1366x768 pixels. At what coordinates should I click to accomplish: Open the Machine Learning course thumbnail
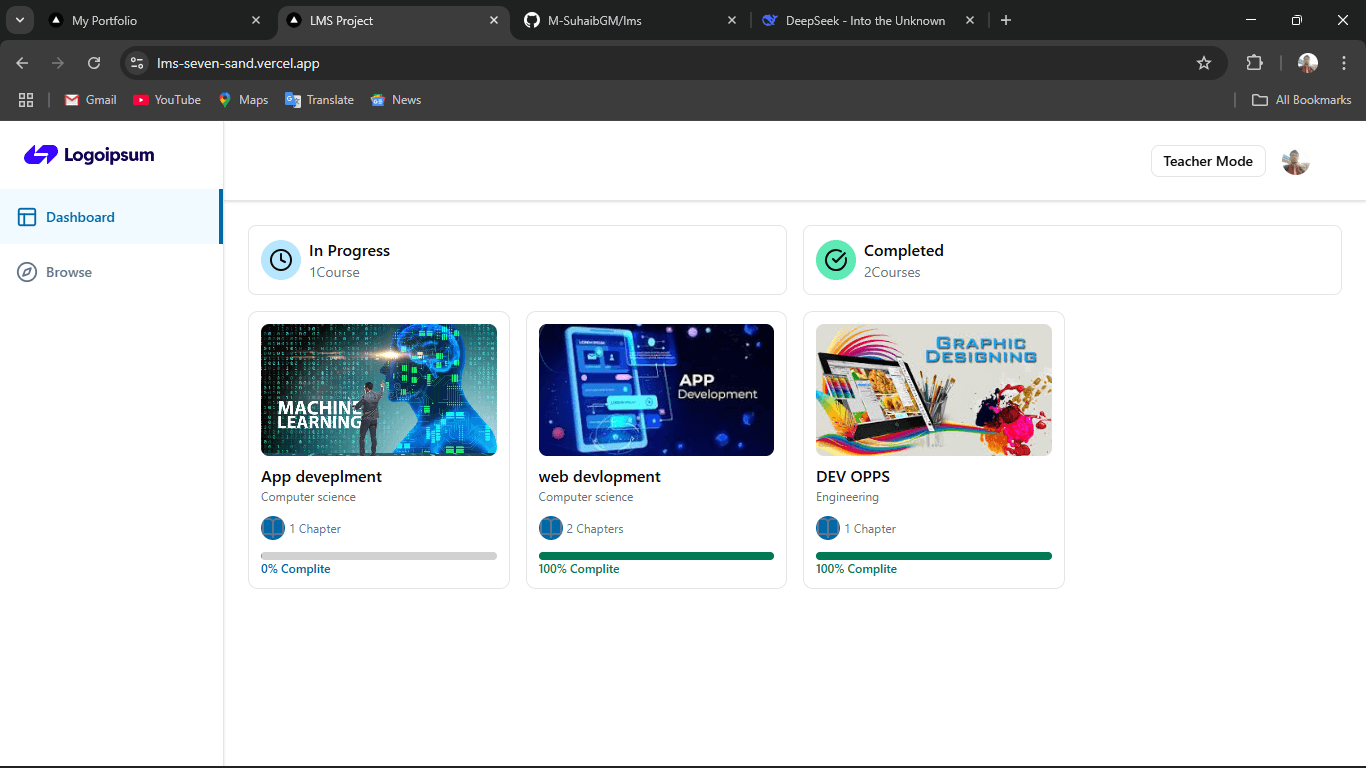pos(379,390)
